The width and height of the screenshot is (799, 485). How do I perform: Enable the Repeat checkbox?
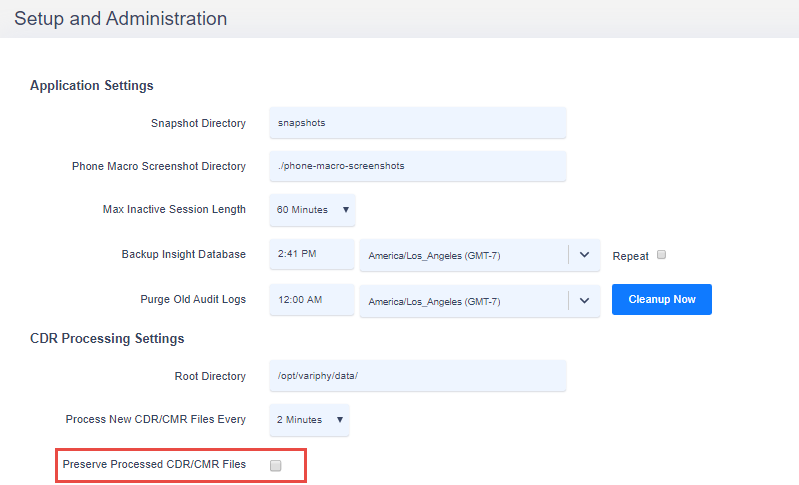point(661,254)
